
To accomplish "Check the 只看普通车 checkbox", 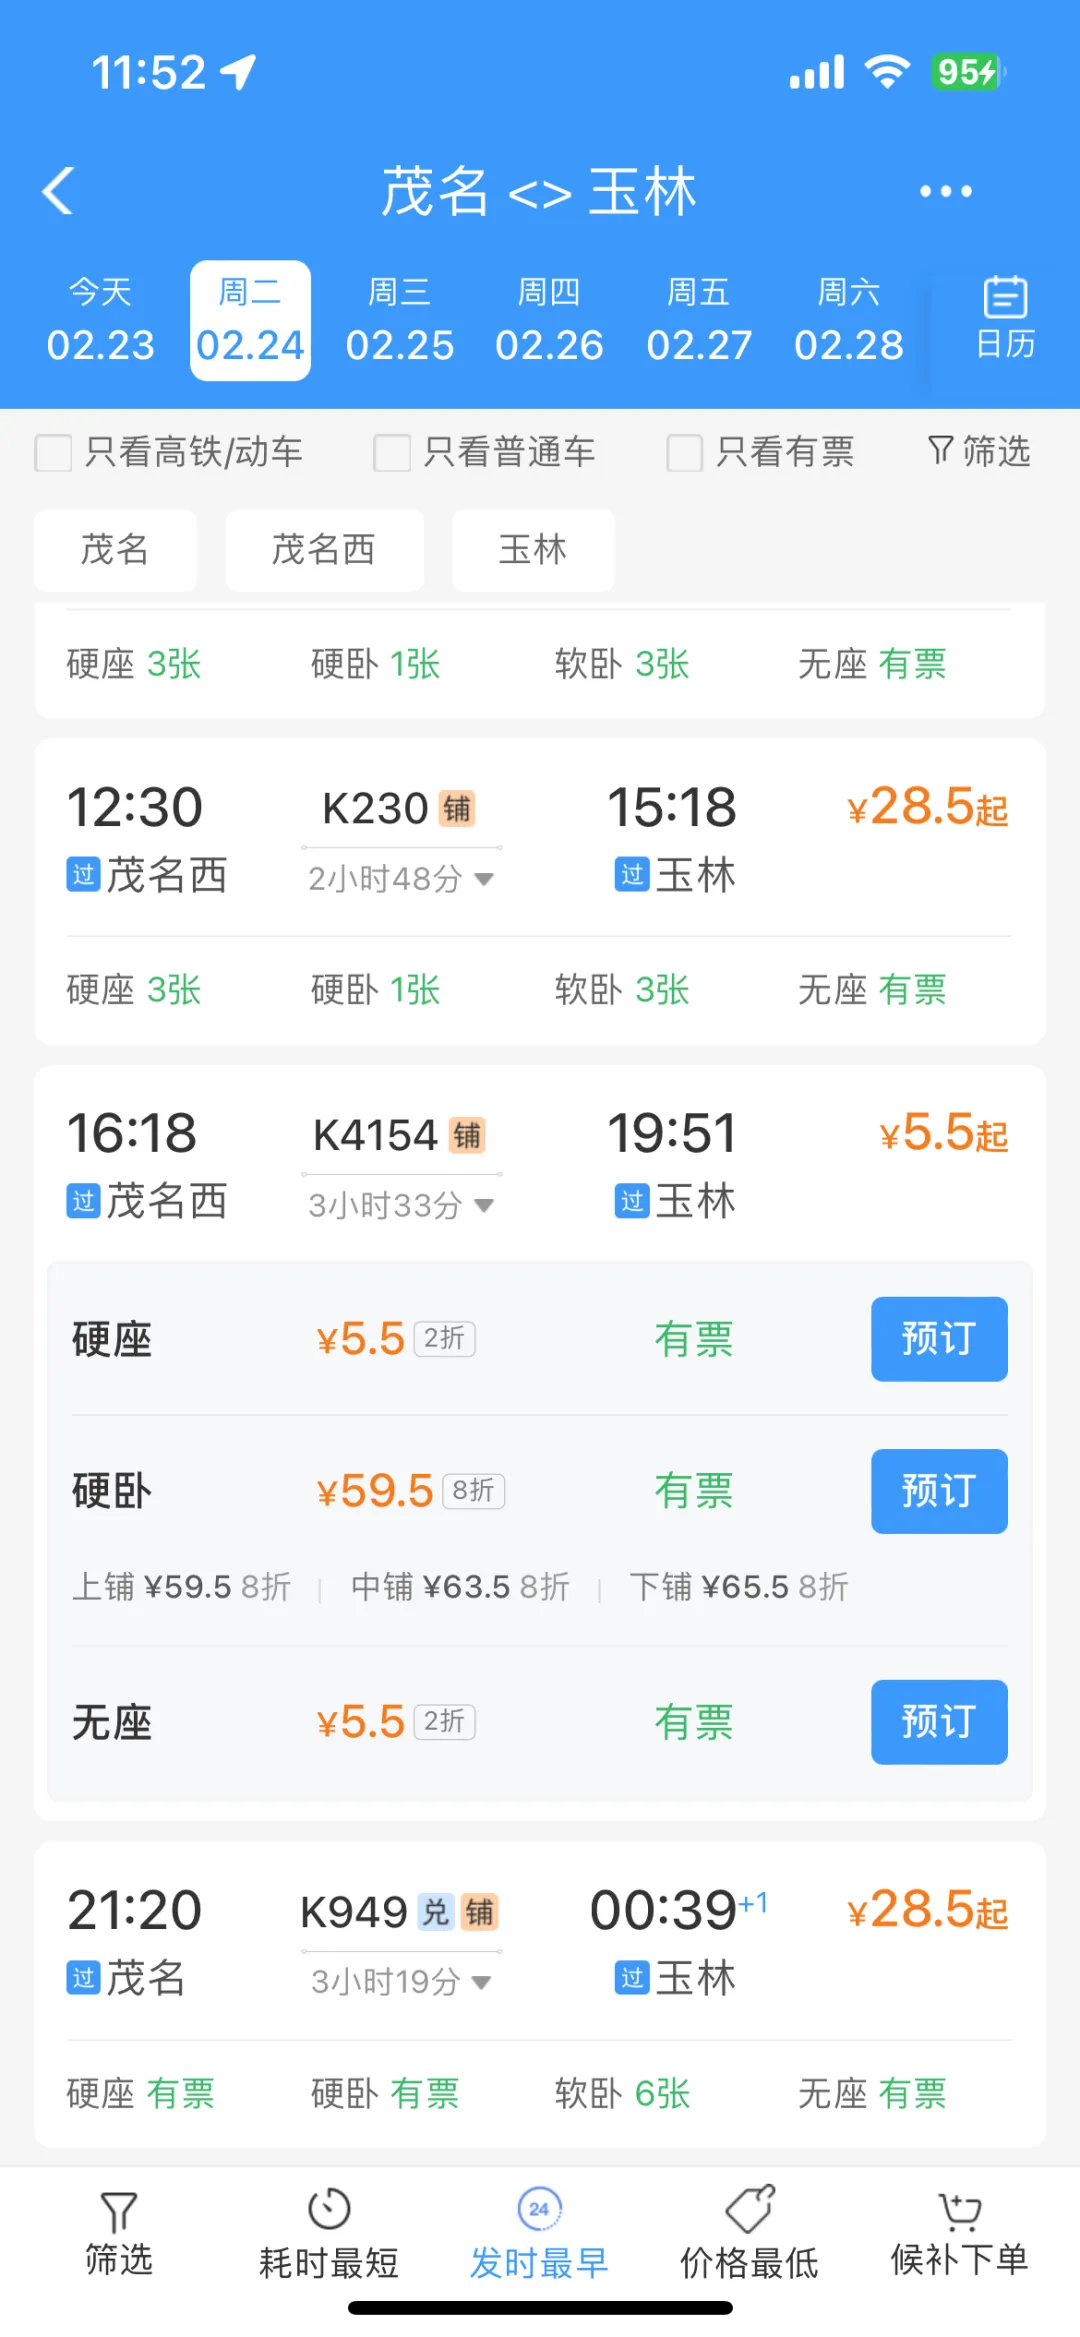I will tap(392, 452).
